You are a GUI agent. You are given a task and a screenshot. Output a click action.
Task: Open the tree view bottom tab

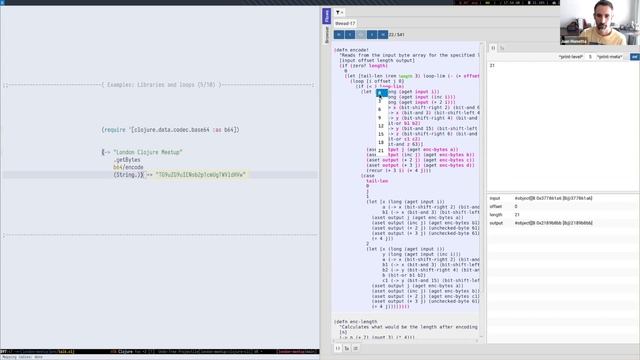coord(347,348)
